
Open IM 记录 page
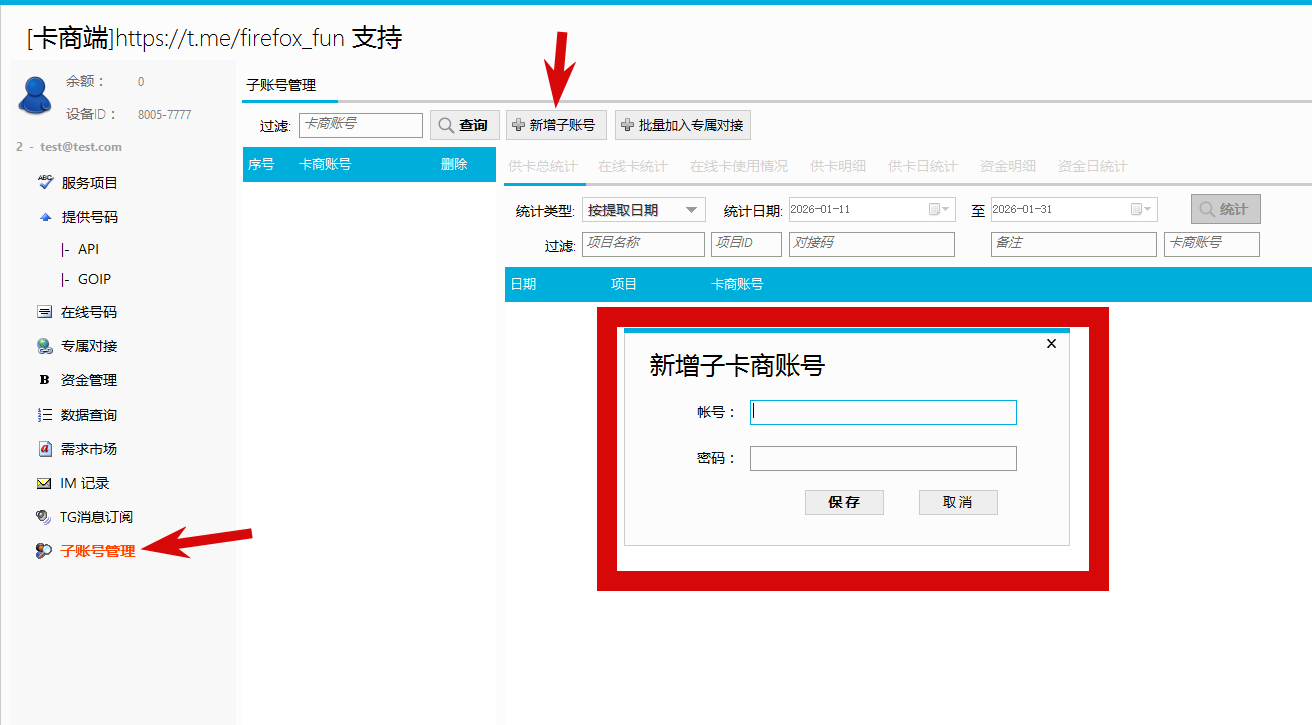(x=85, y=483)
